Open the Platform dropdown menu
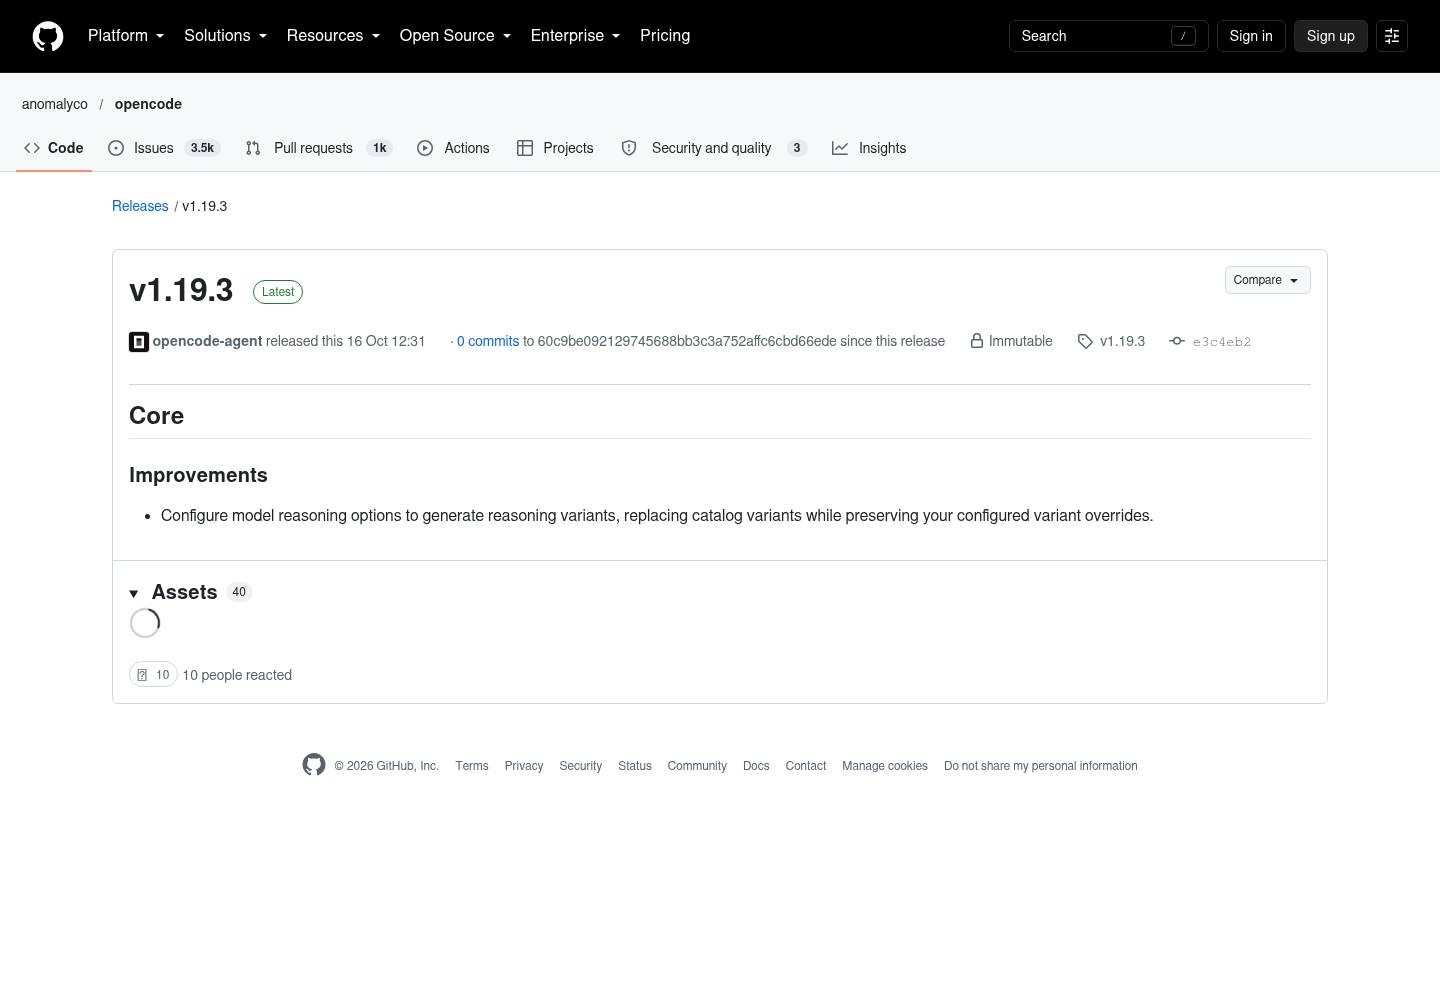Image resolution: width=1440 pixels, height=1000 pixels. click(x=126, y=36)
